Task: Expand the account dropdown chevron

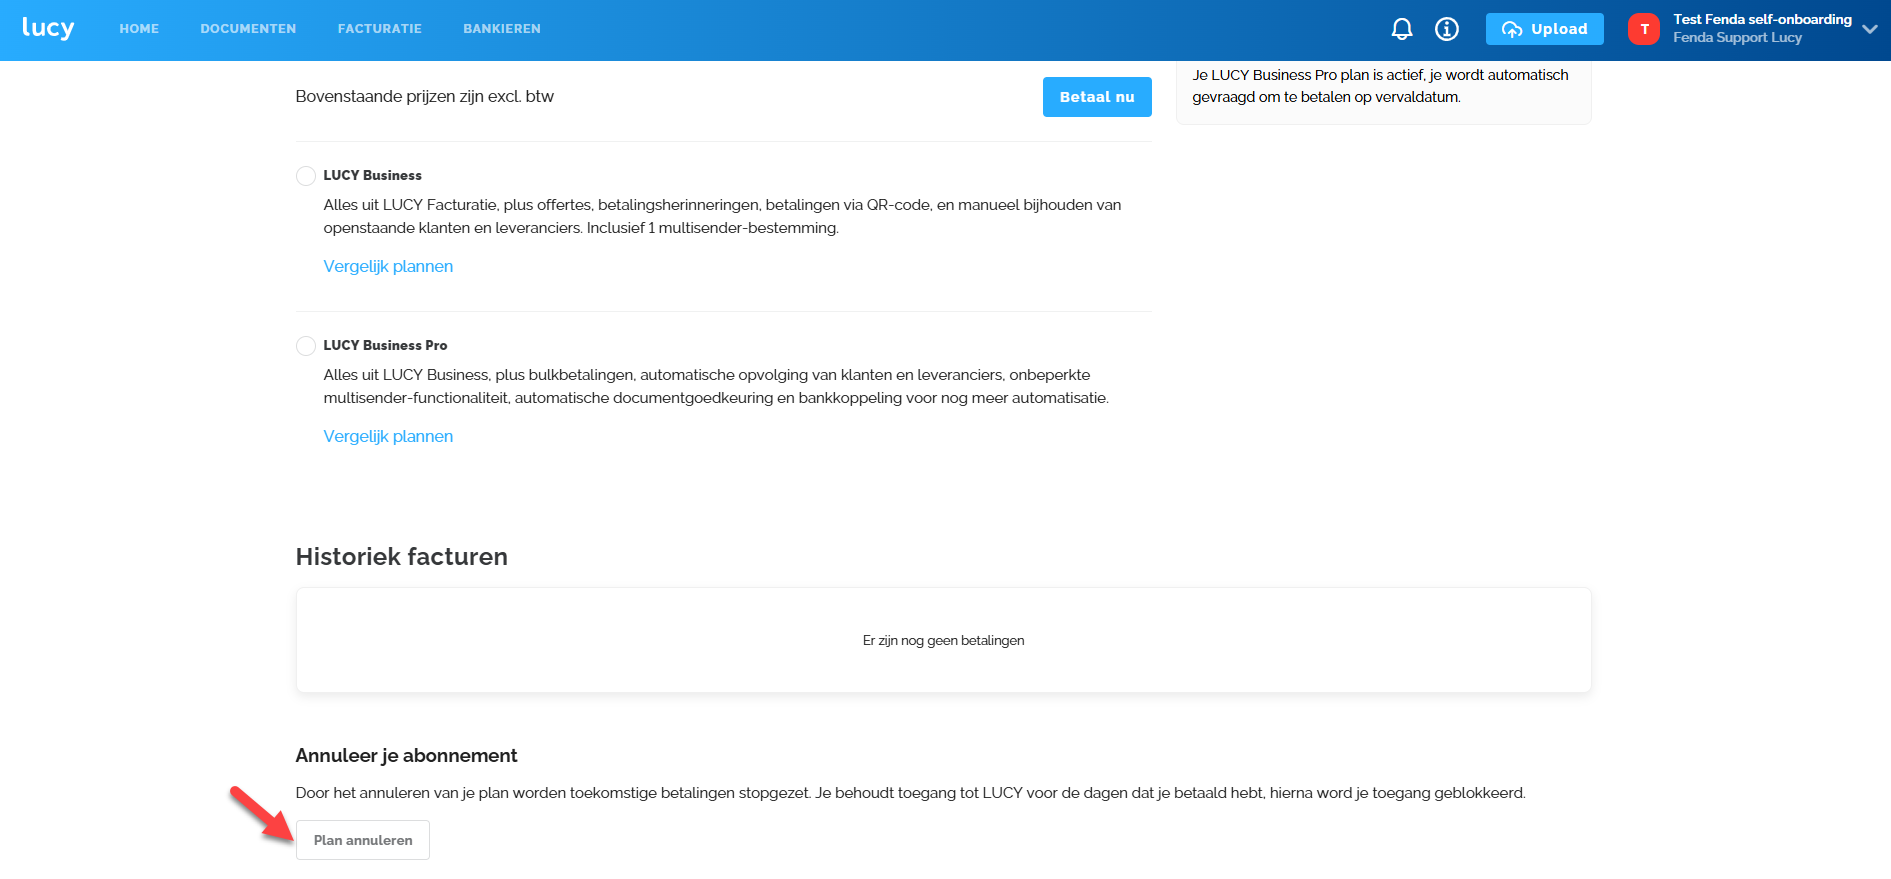Action: click(x=1870, y=29)
